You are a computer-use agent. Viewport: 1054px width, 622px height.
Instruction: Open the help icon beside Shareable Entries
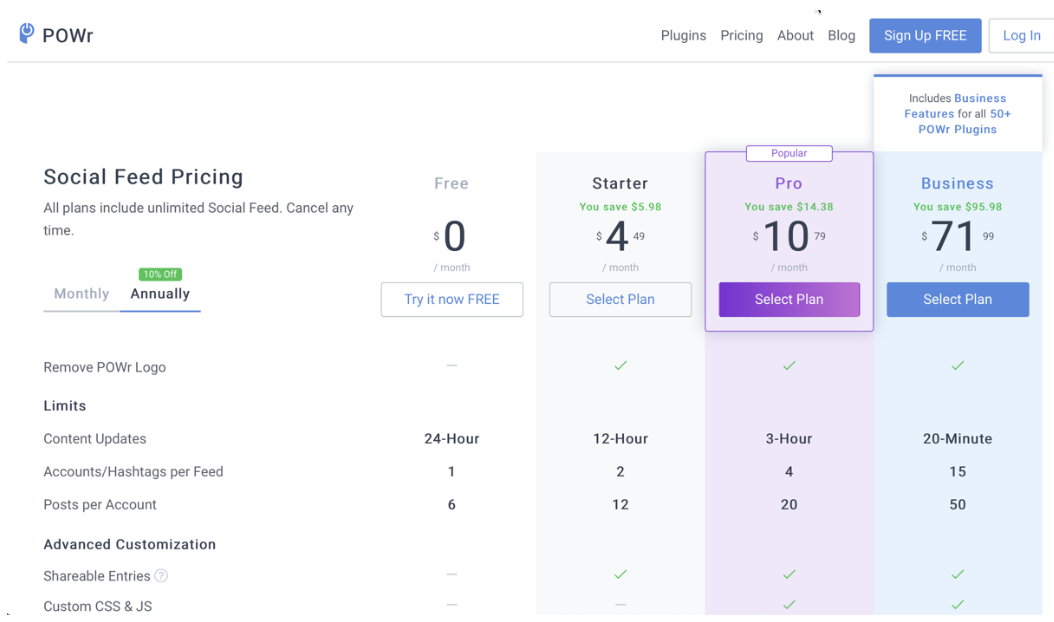[x=163, y=576]
